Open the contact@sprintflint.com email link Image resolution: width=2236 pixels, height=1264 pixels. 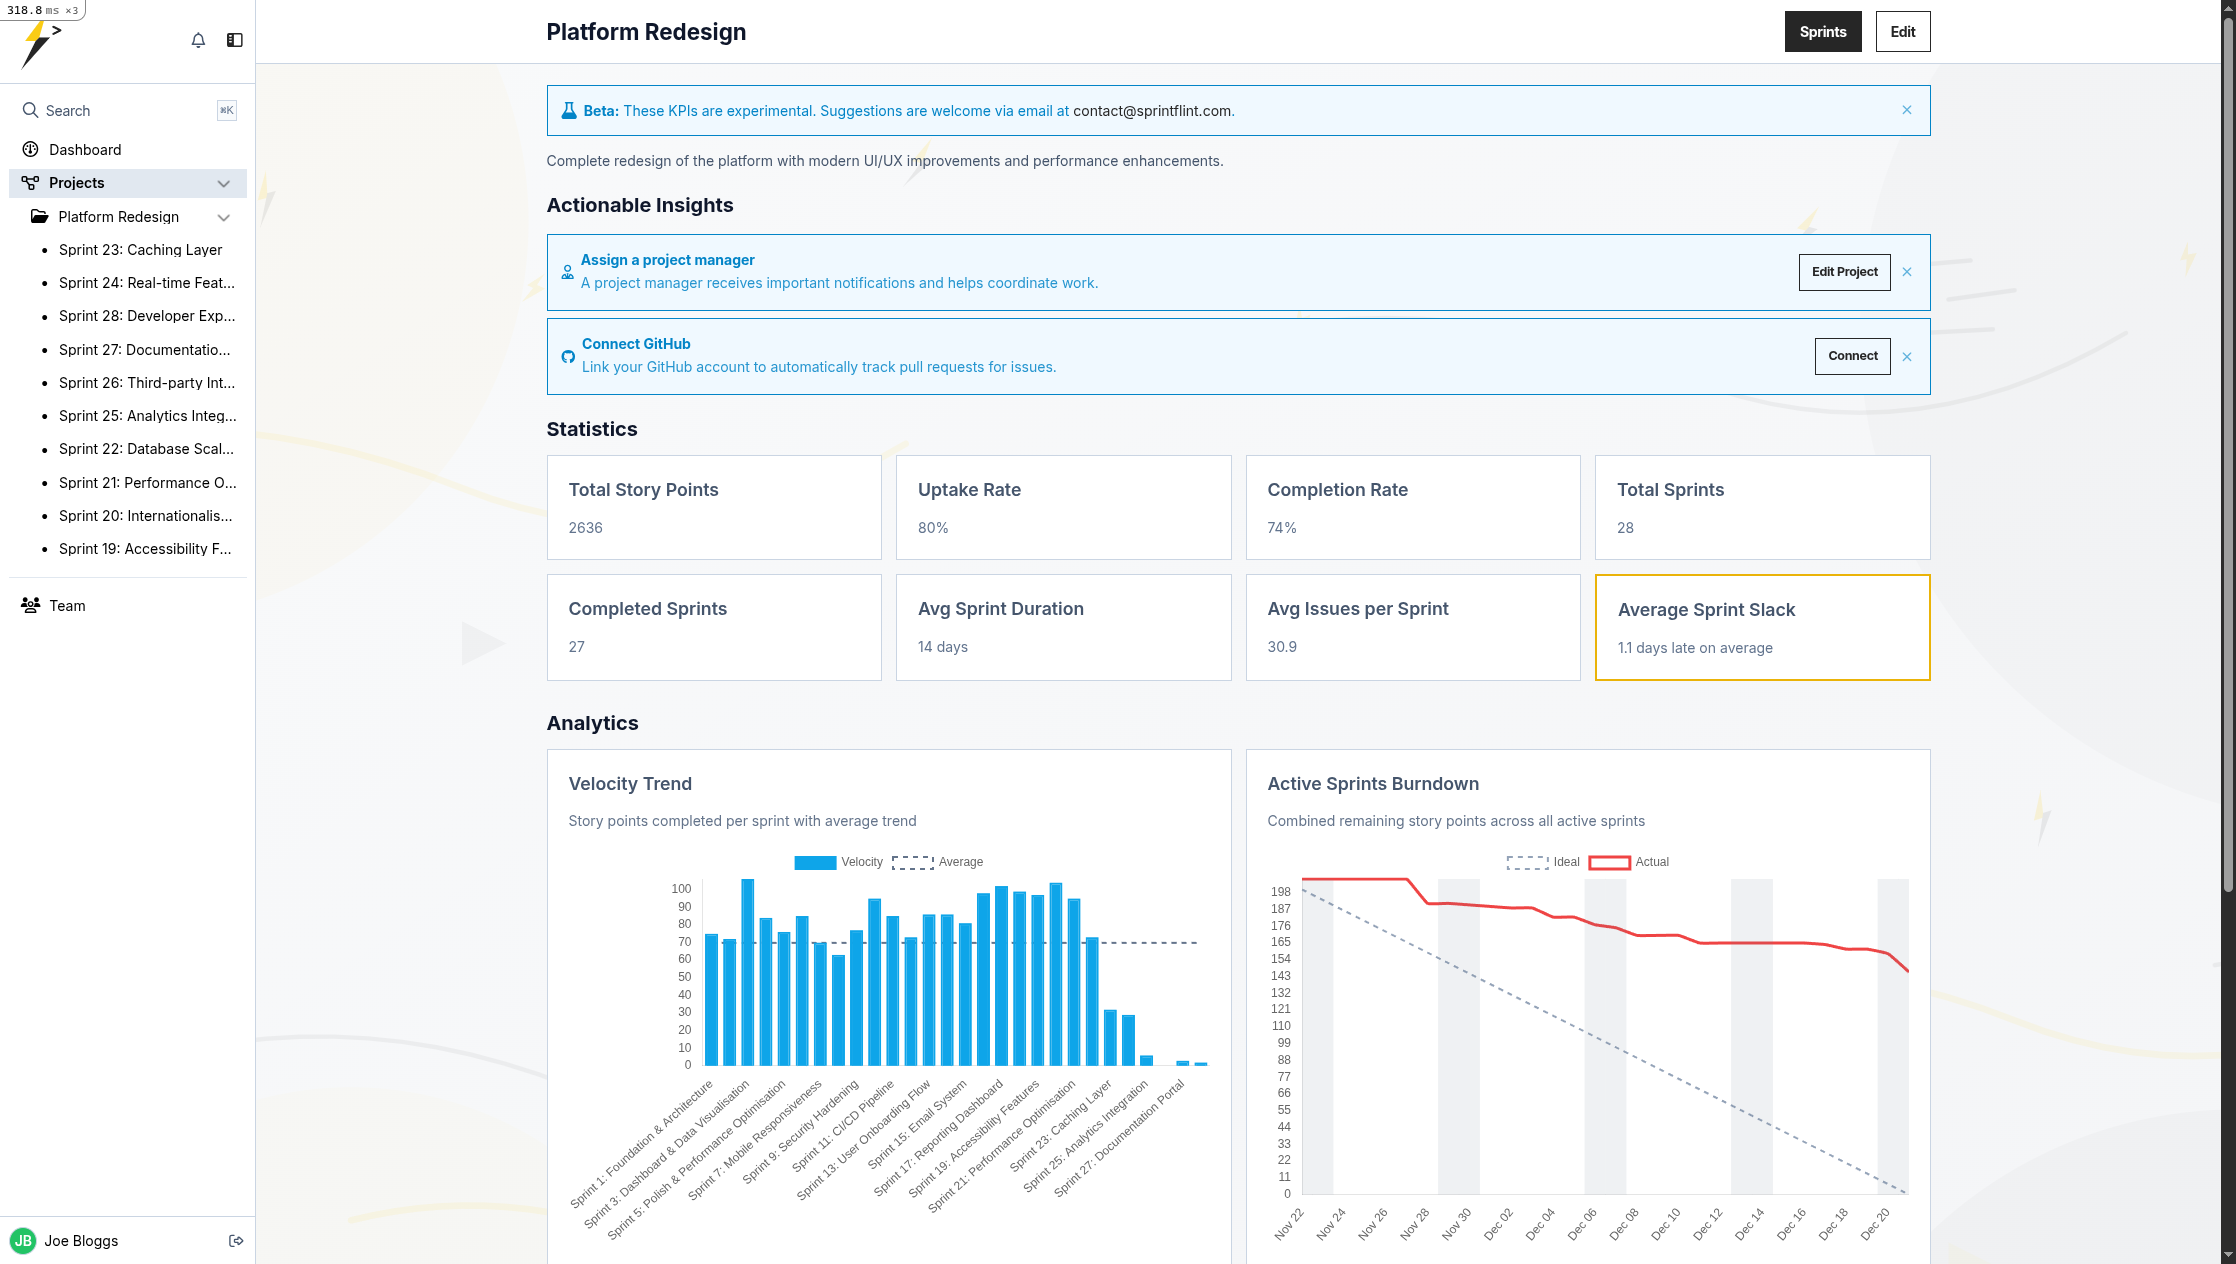pos(1152,111)
